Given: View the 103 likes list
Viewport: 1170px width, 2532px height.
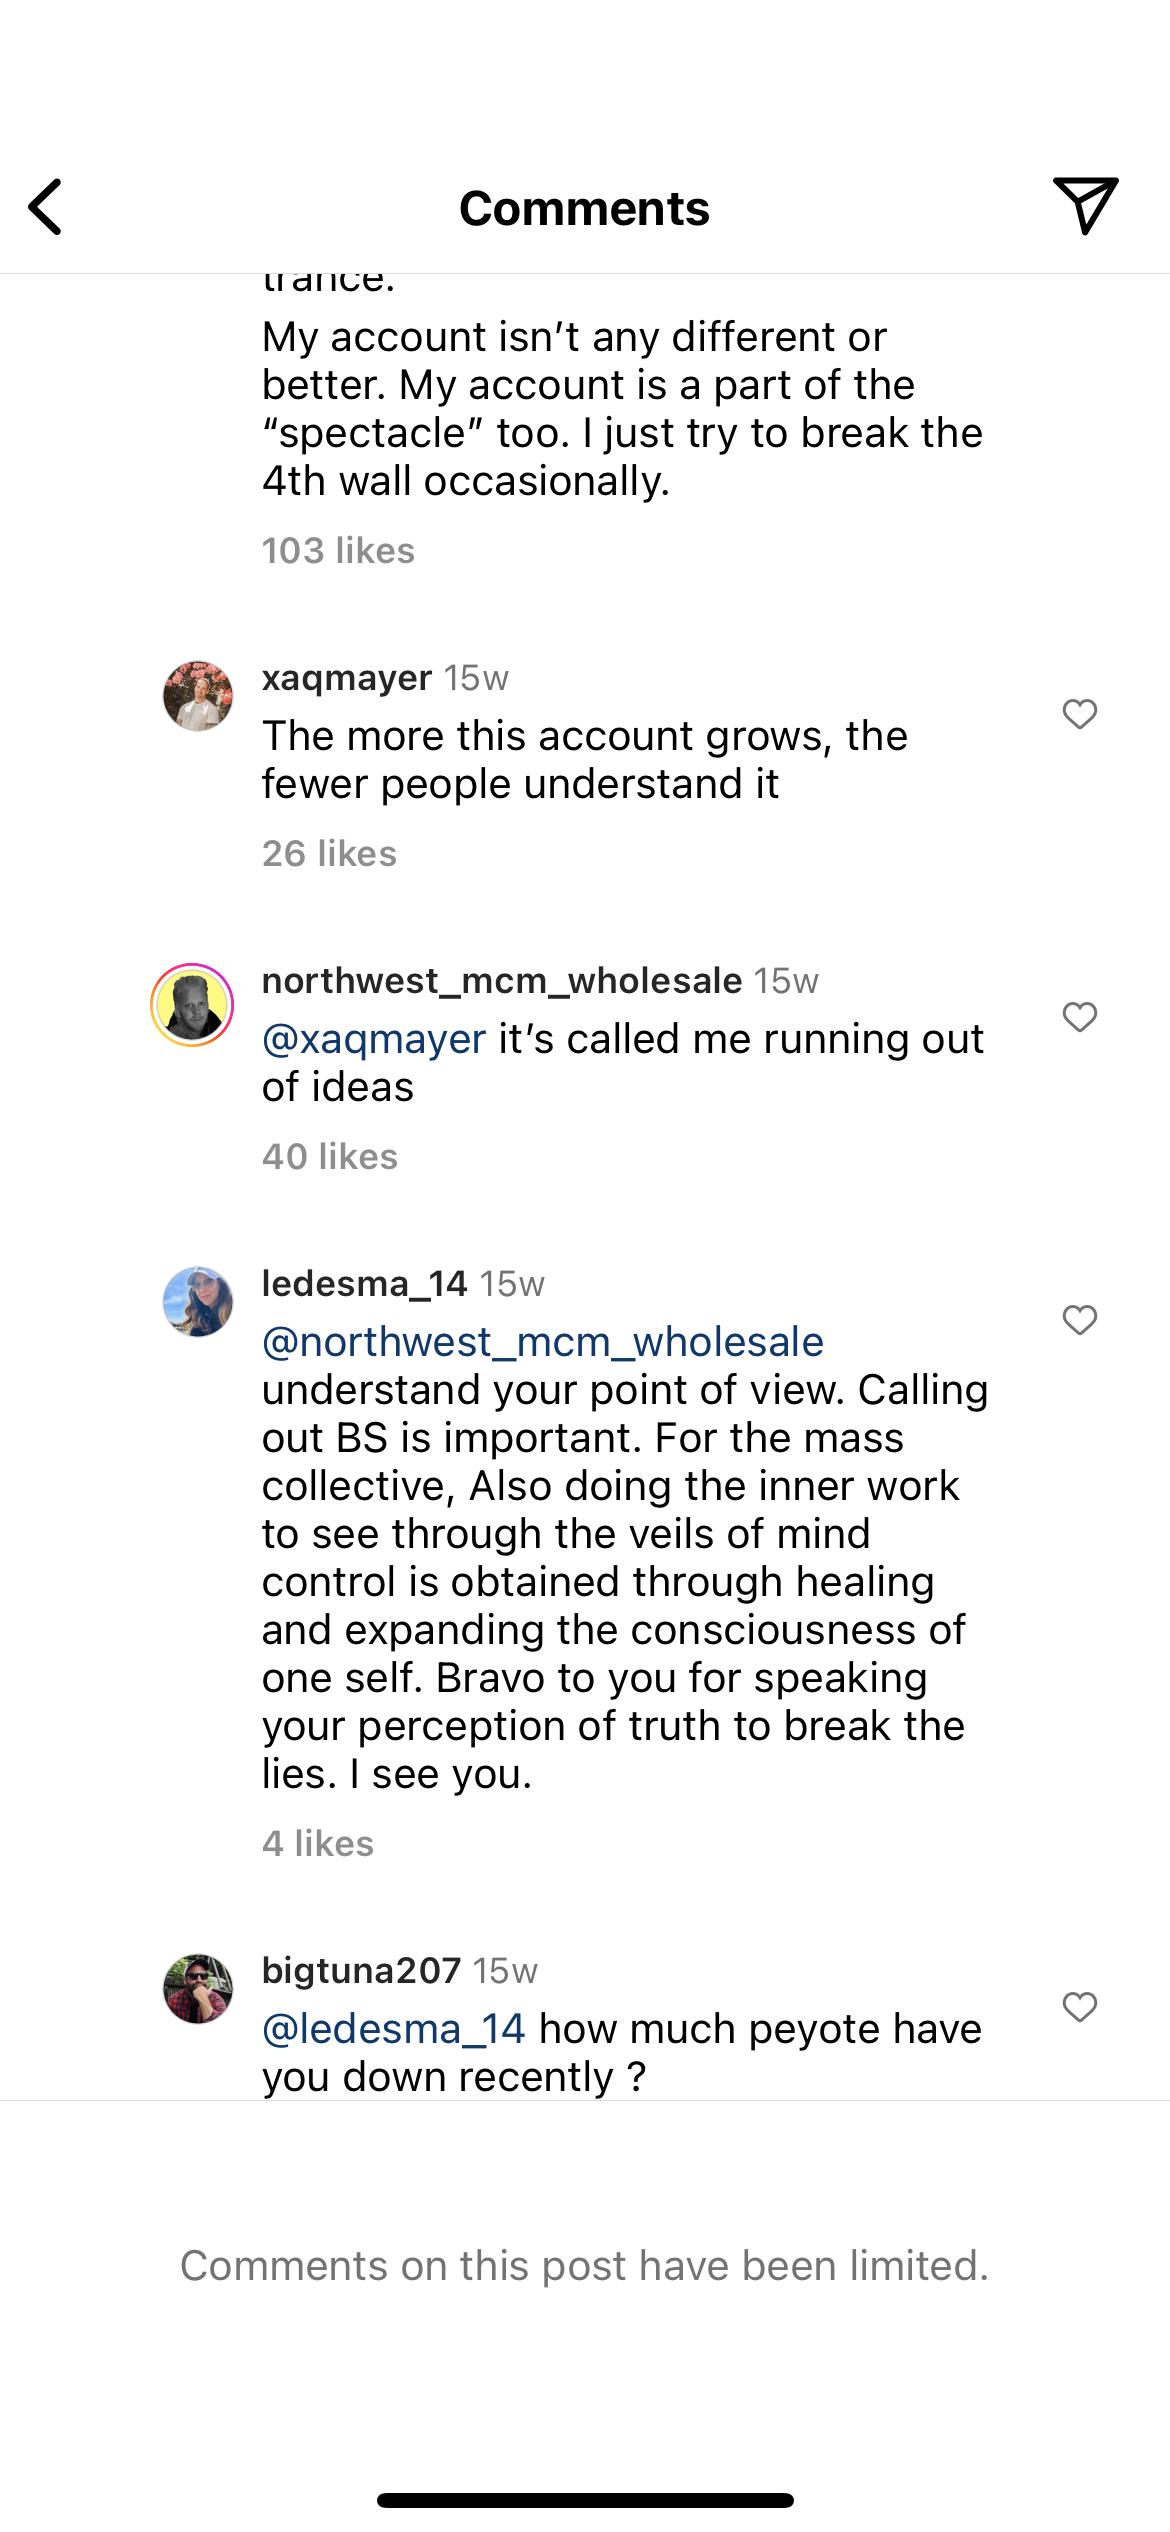Looking at the screenshot, I should click(x=338, y=551).
